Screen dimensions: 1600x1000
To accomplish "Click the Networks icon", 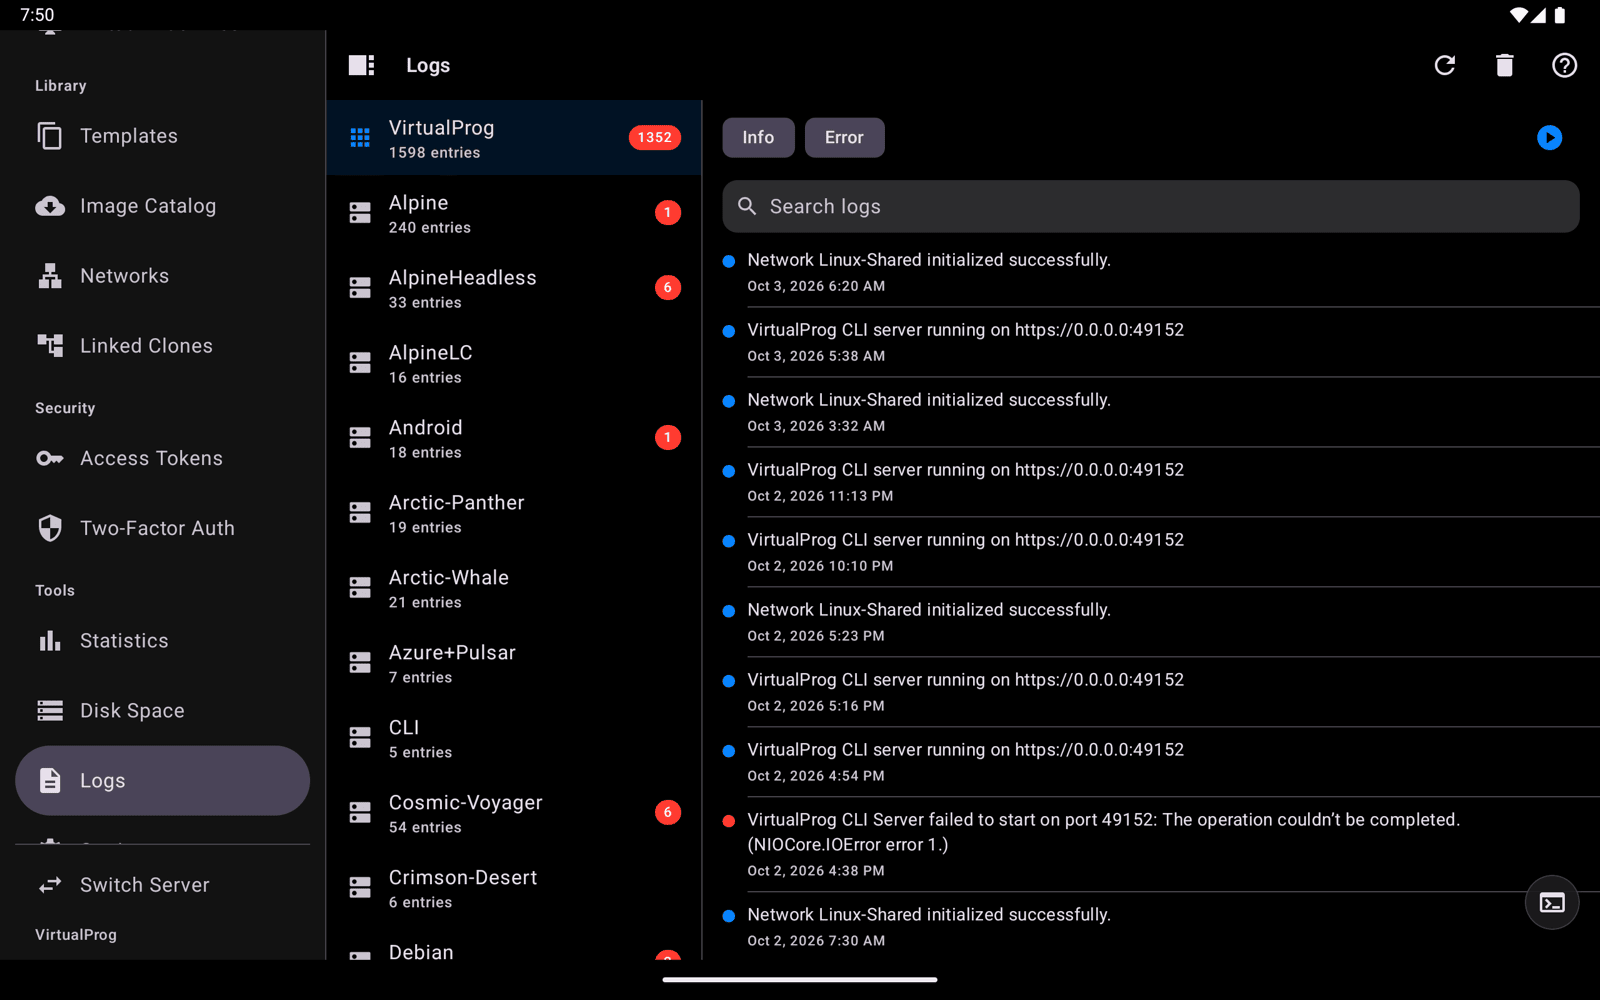I will click(x=50, y=276).
